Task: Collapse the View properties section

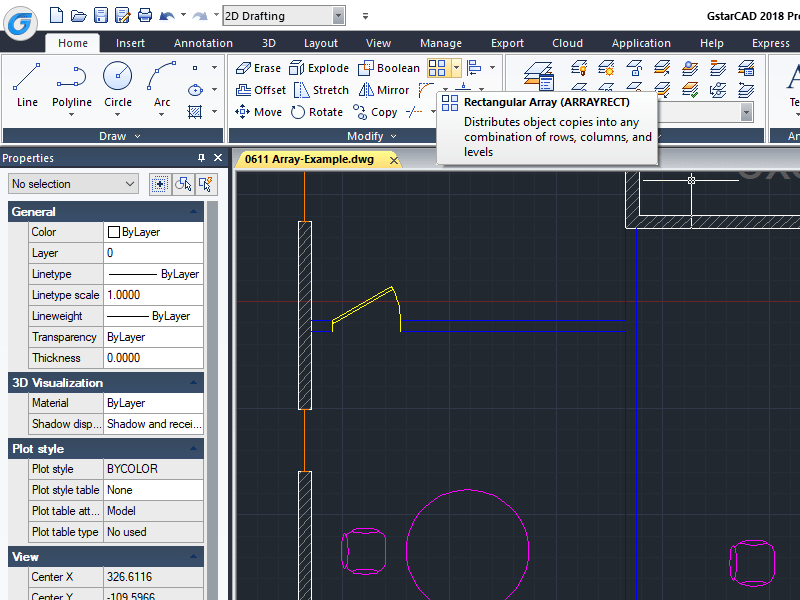Action: (x=194, y=556)
